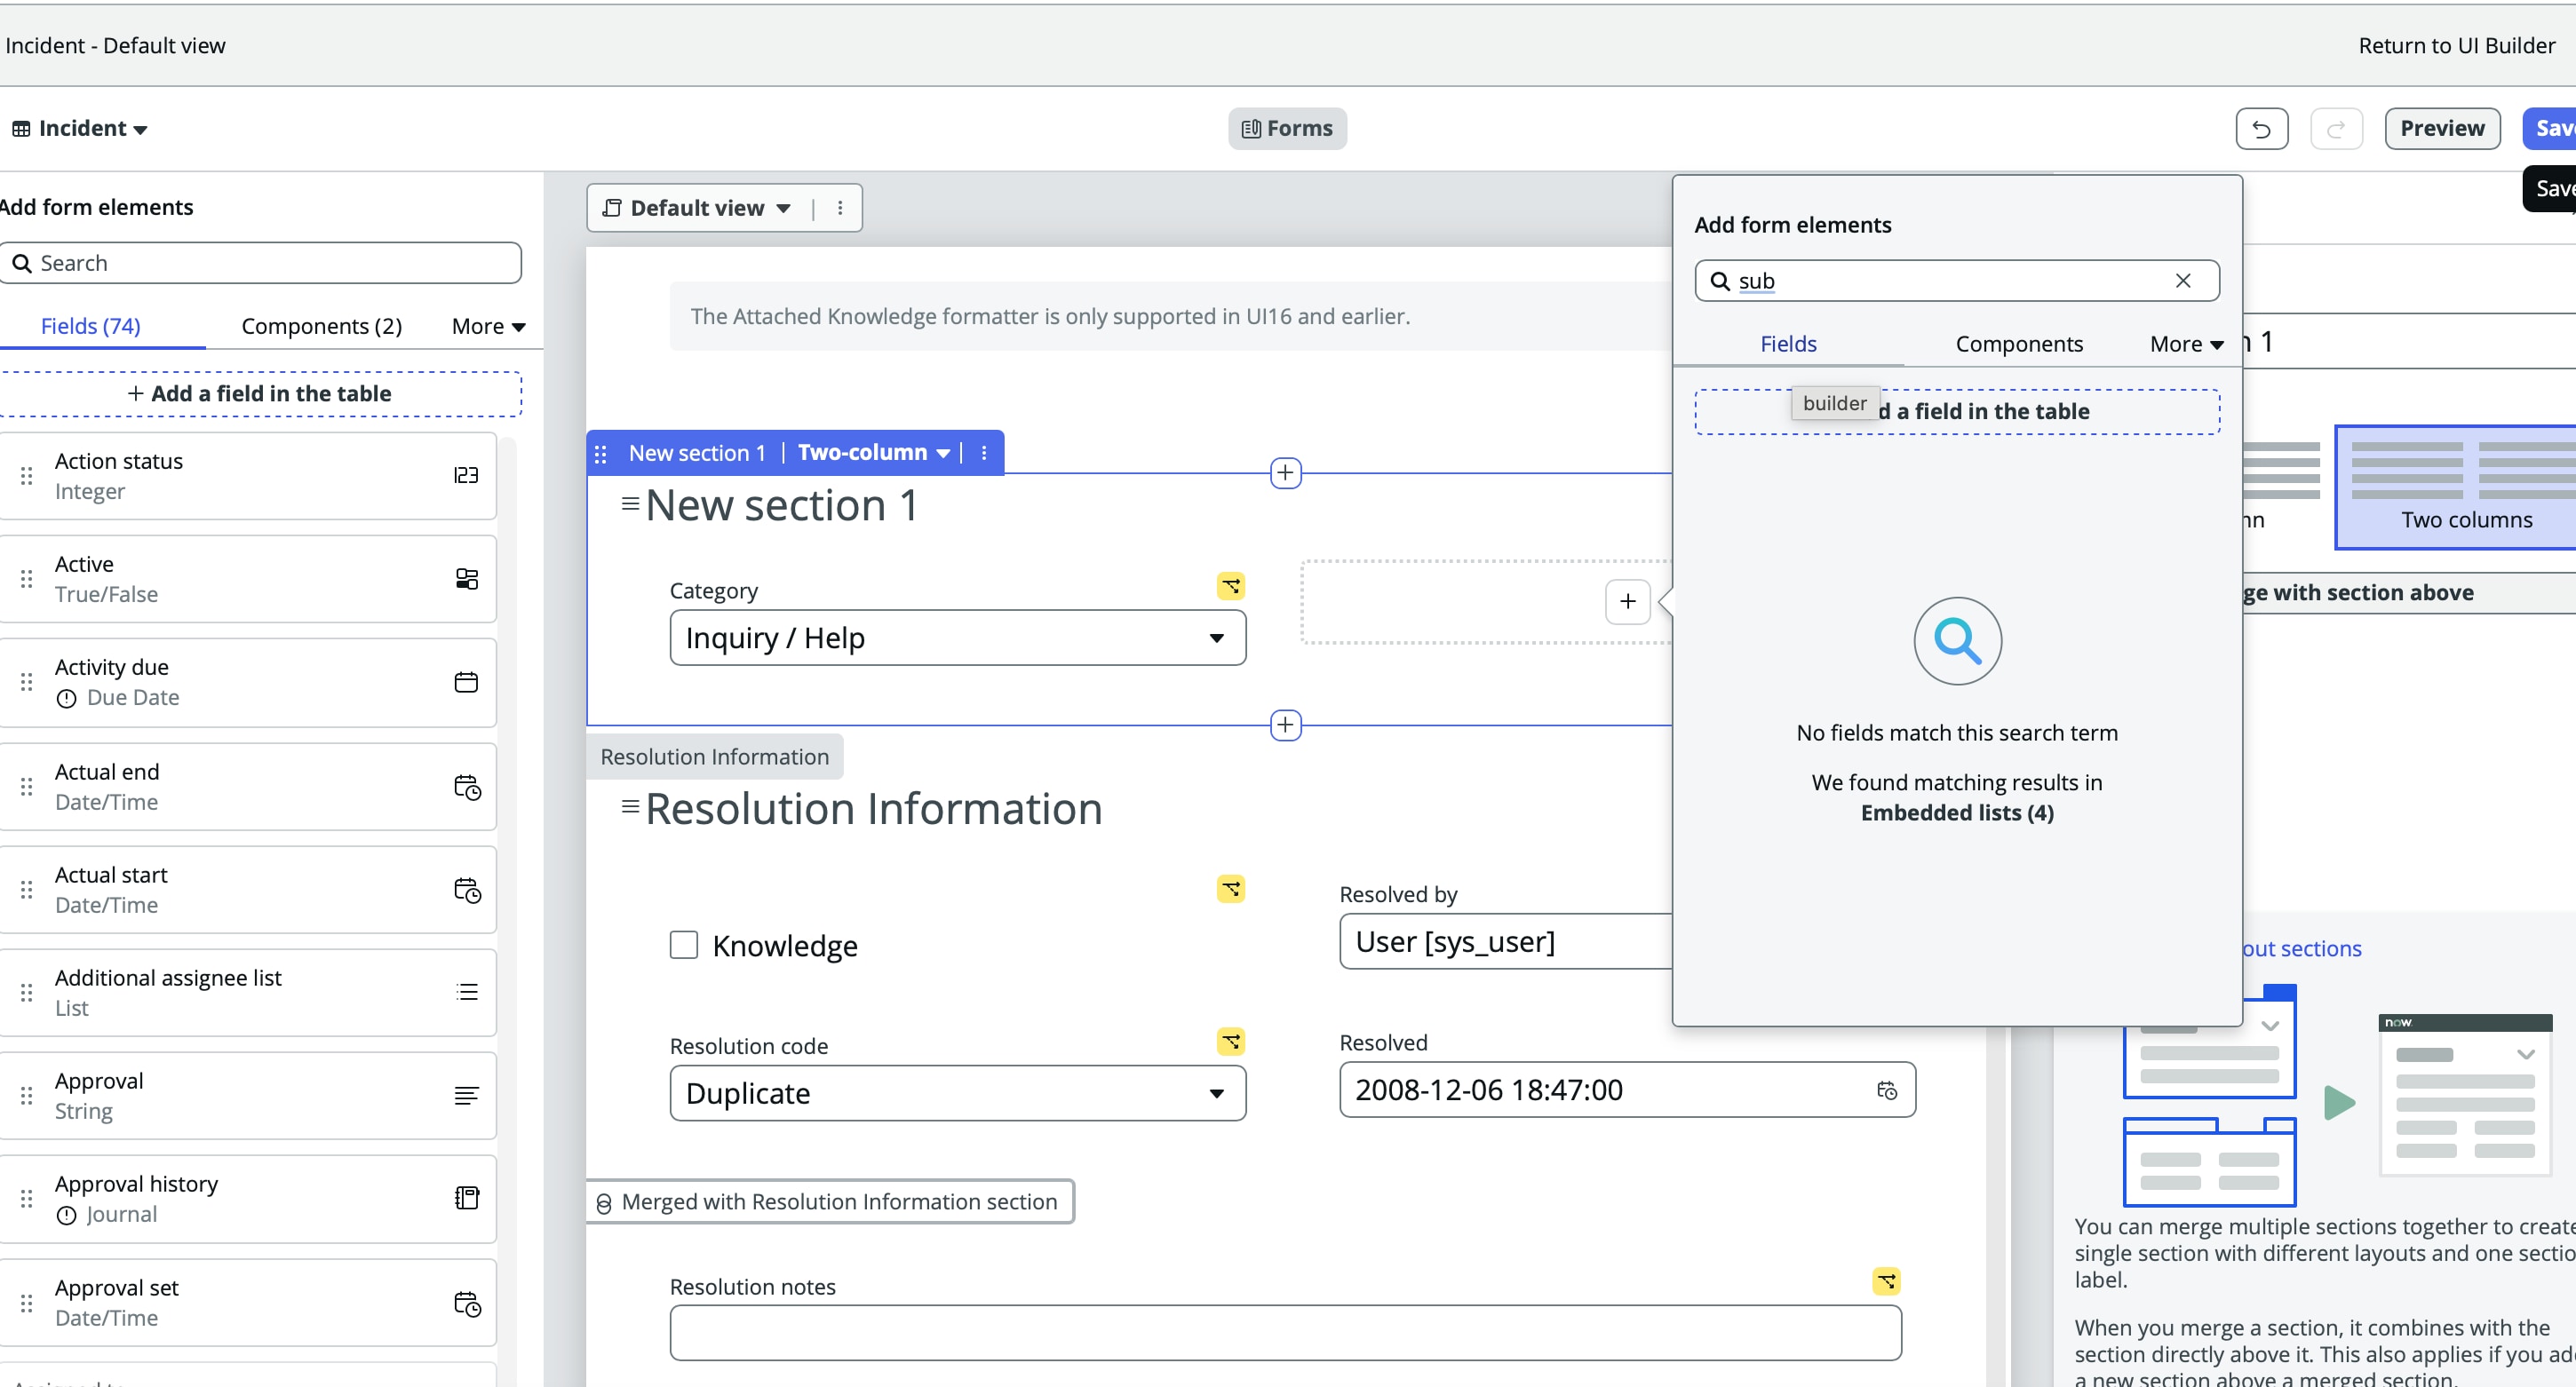The image size is (2576, 1387).
Task: Click the Resolution Information section tab
Action: click(x=714, y=757)
